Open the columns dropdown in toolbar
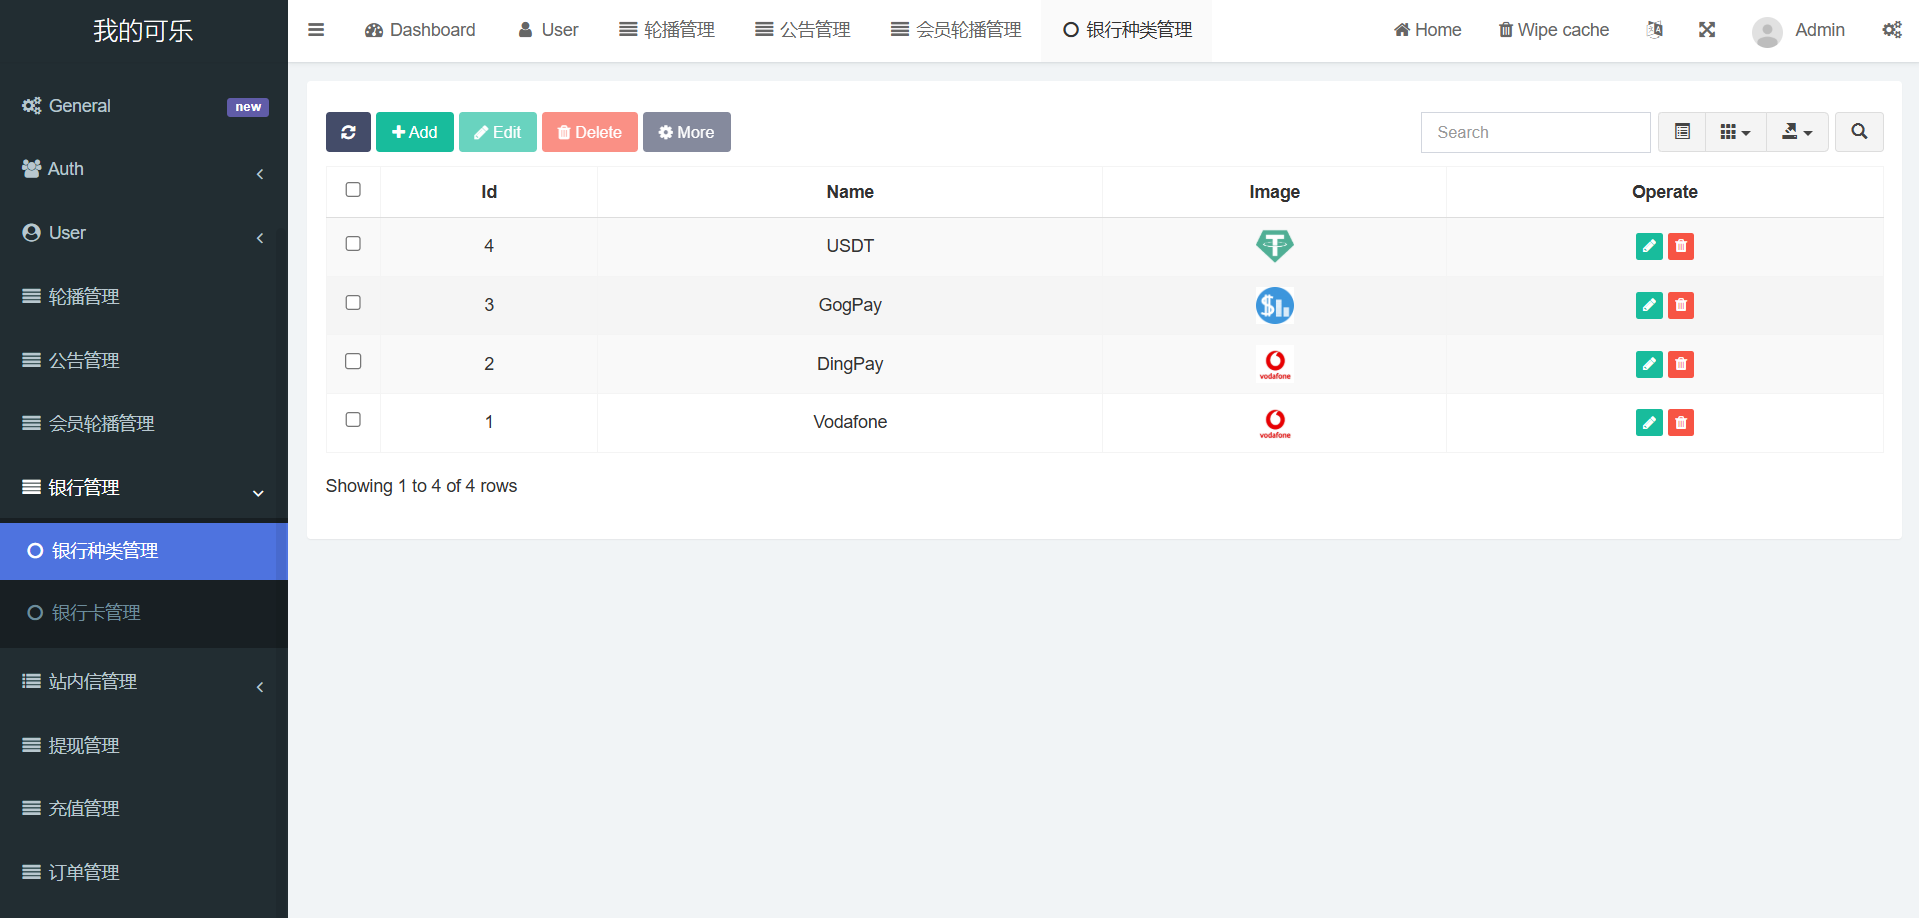 (x=1735, y=132)
